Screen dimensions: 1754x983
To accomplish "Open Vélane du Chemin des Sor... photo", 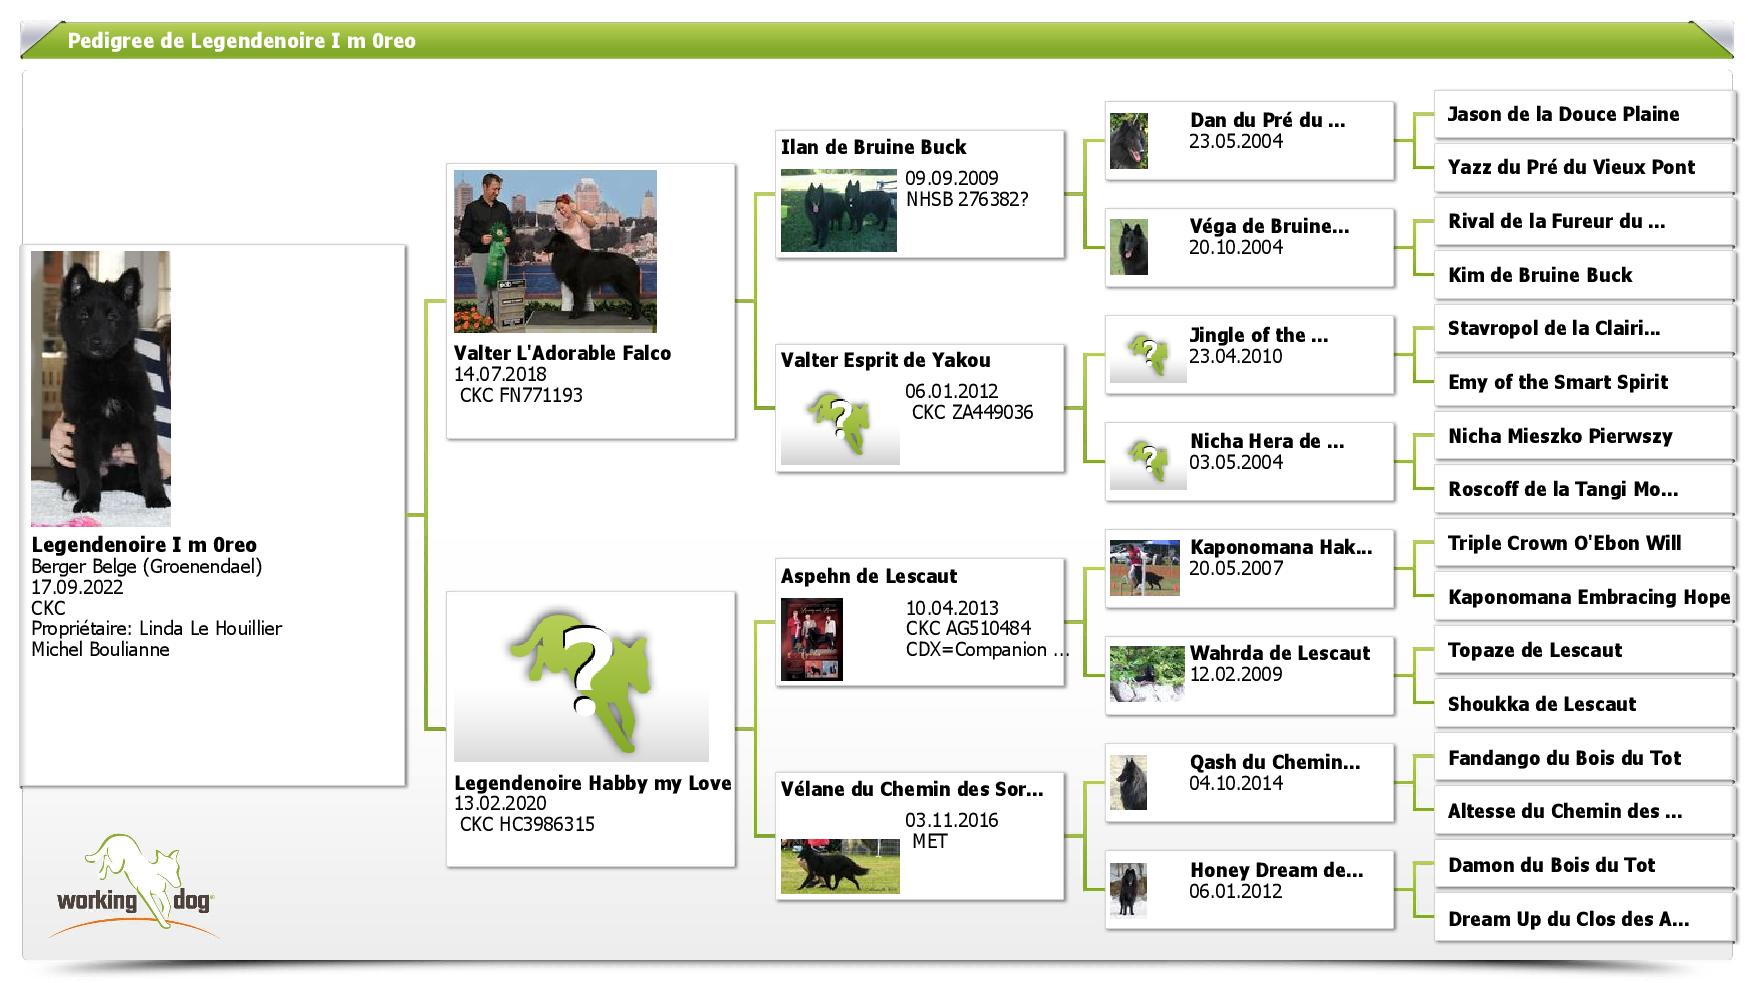I will tap(840, 866).
